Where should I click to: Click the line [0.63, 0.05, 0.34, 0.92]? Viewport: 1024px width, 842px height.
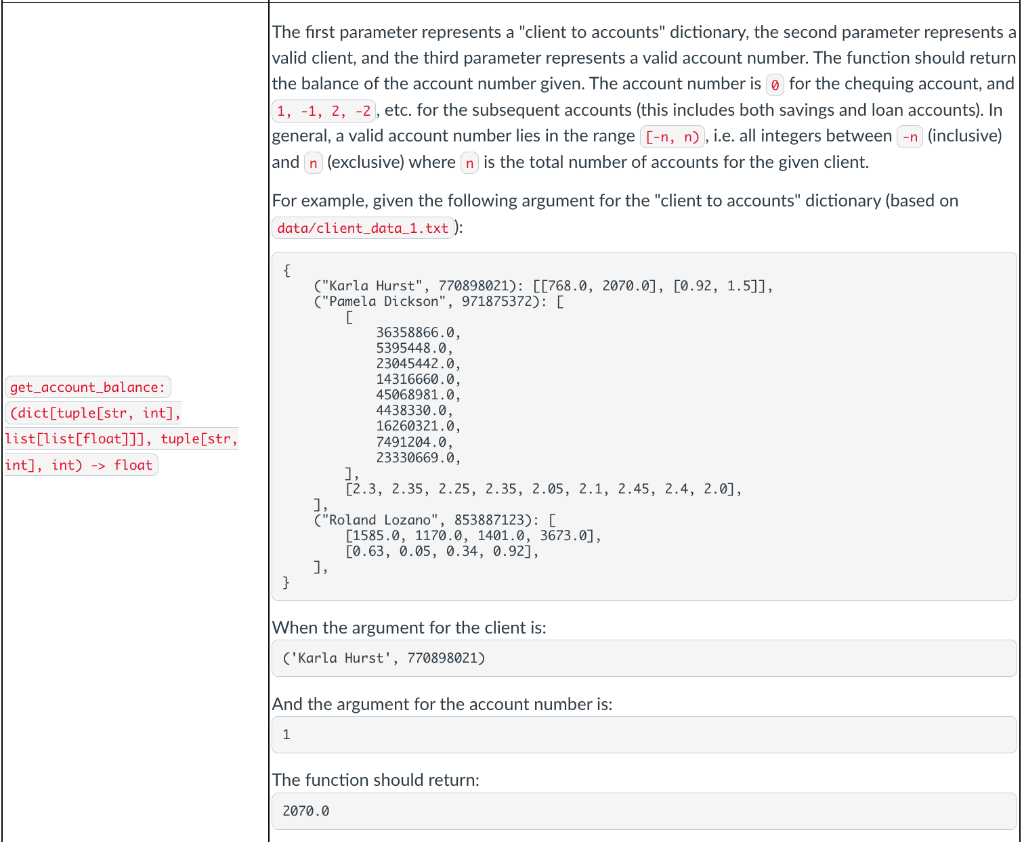click(x=442, y=552)
